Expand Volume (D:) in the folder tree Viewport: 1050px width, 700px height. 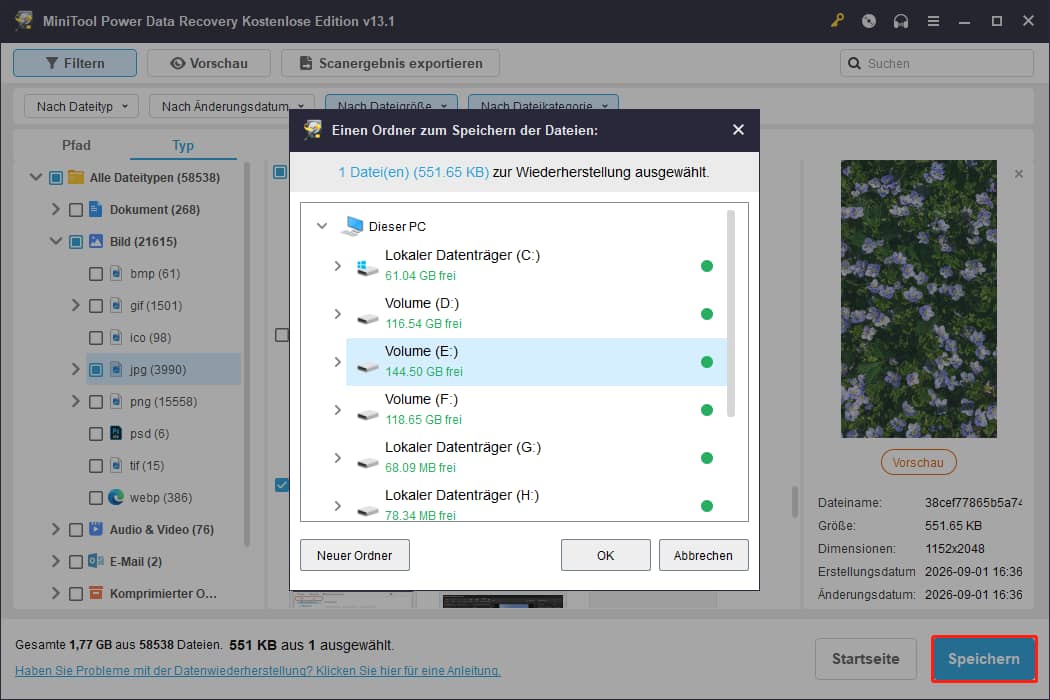tap(338, 314)
